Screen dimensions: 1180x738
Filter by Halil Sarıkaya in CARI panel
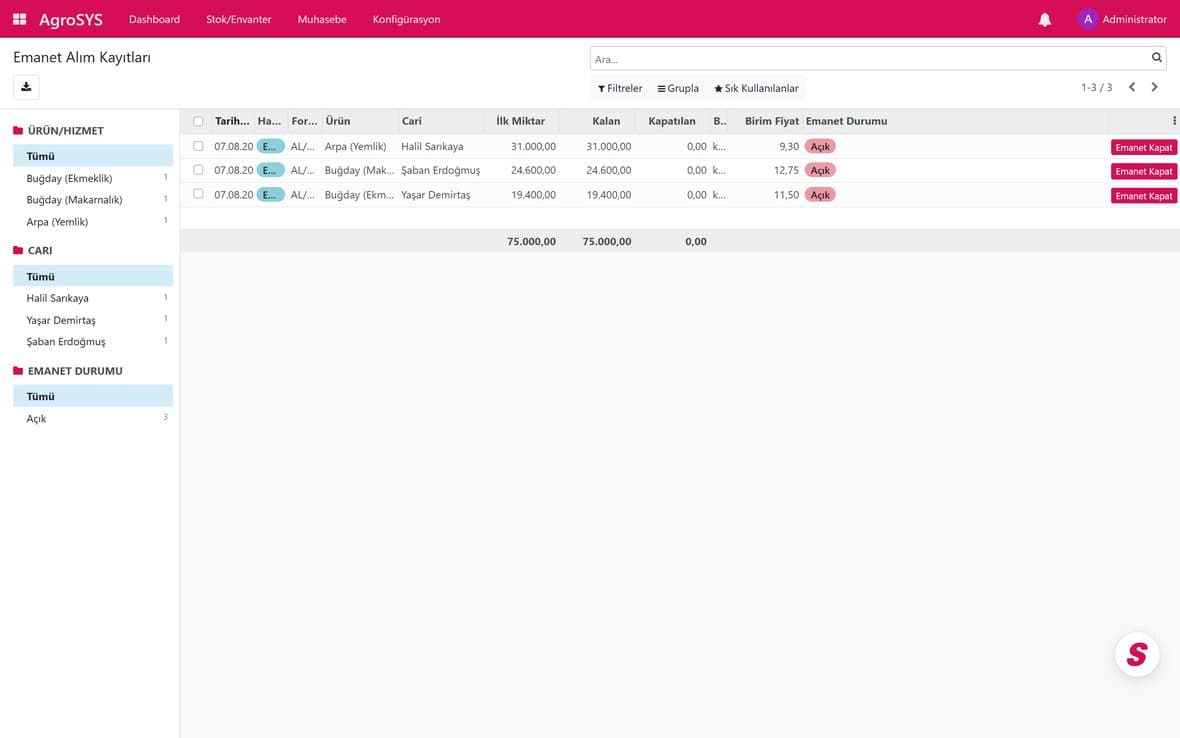93,299
